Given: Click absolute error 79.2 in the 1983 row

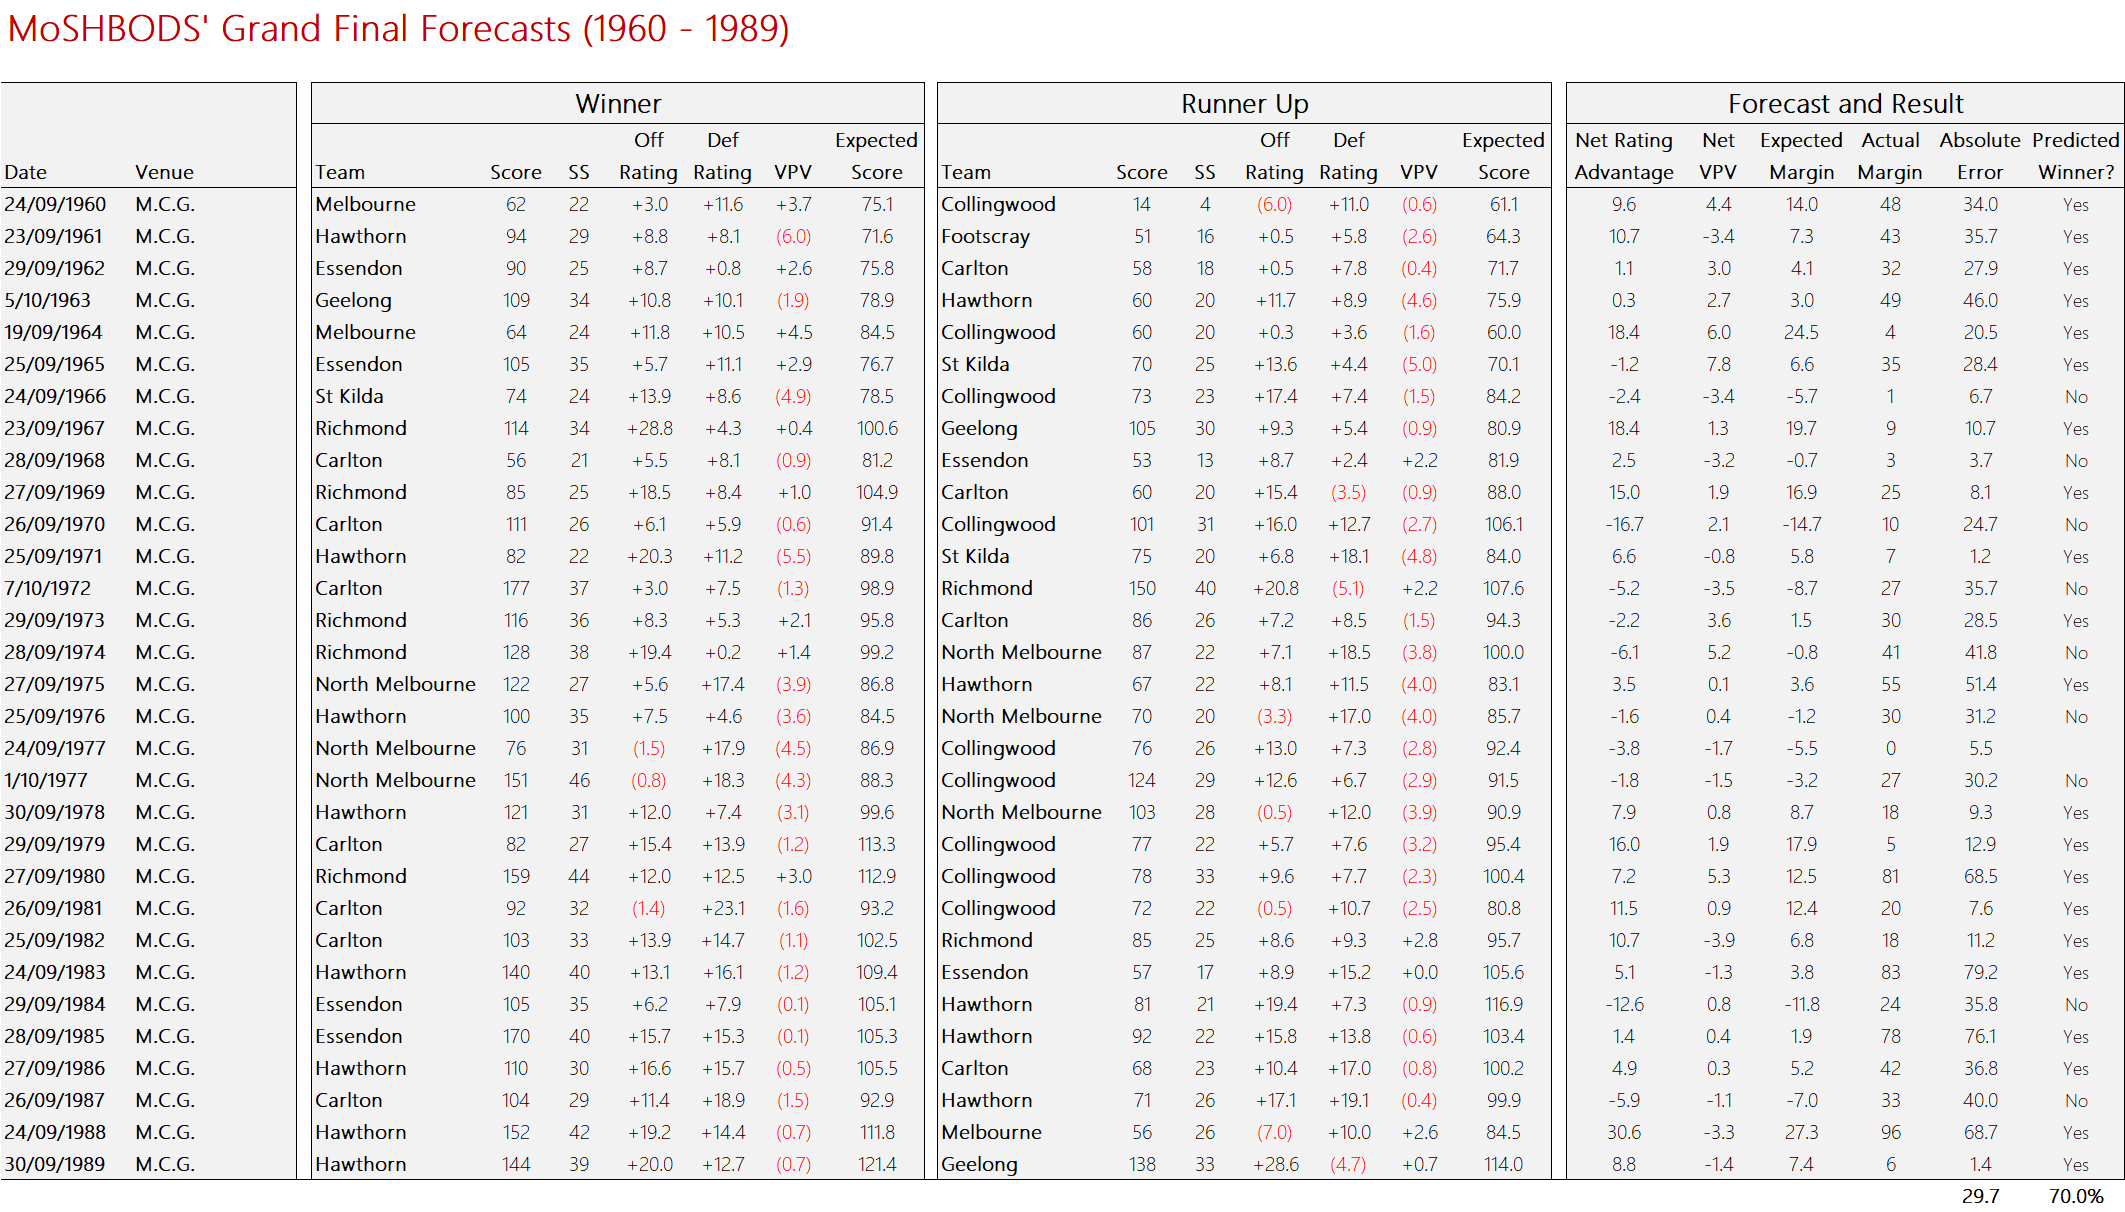Looking at the screenshot, I should (1980, 972).
